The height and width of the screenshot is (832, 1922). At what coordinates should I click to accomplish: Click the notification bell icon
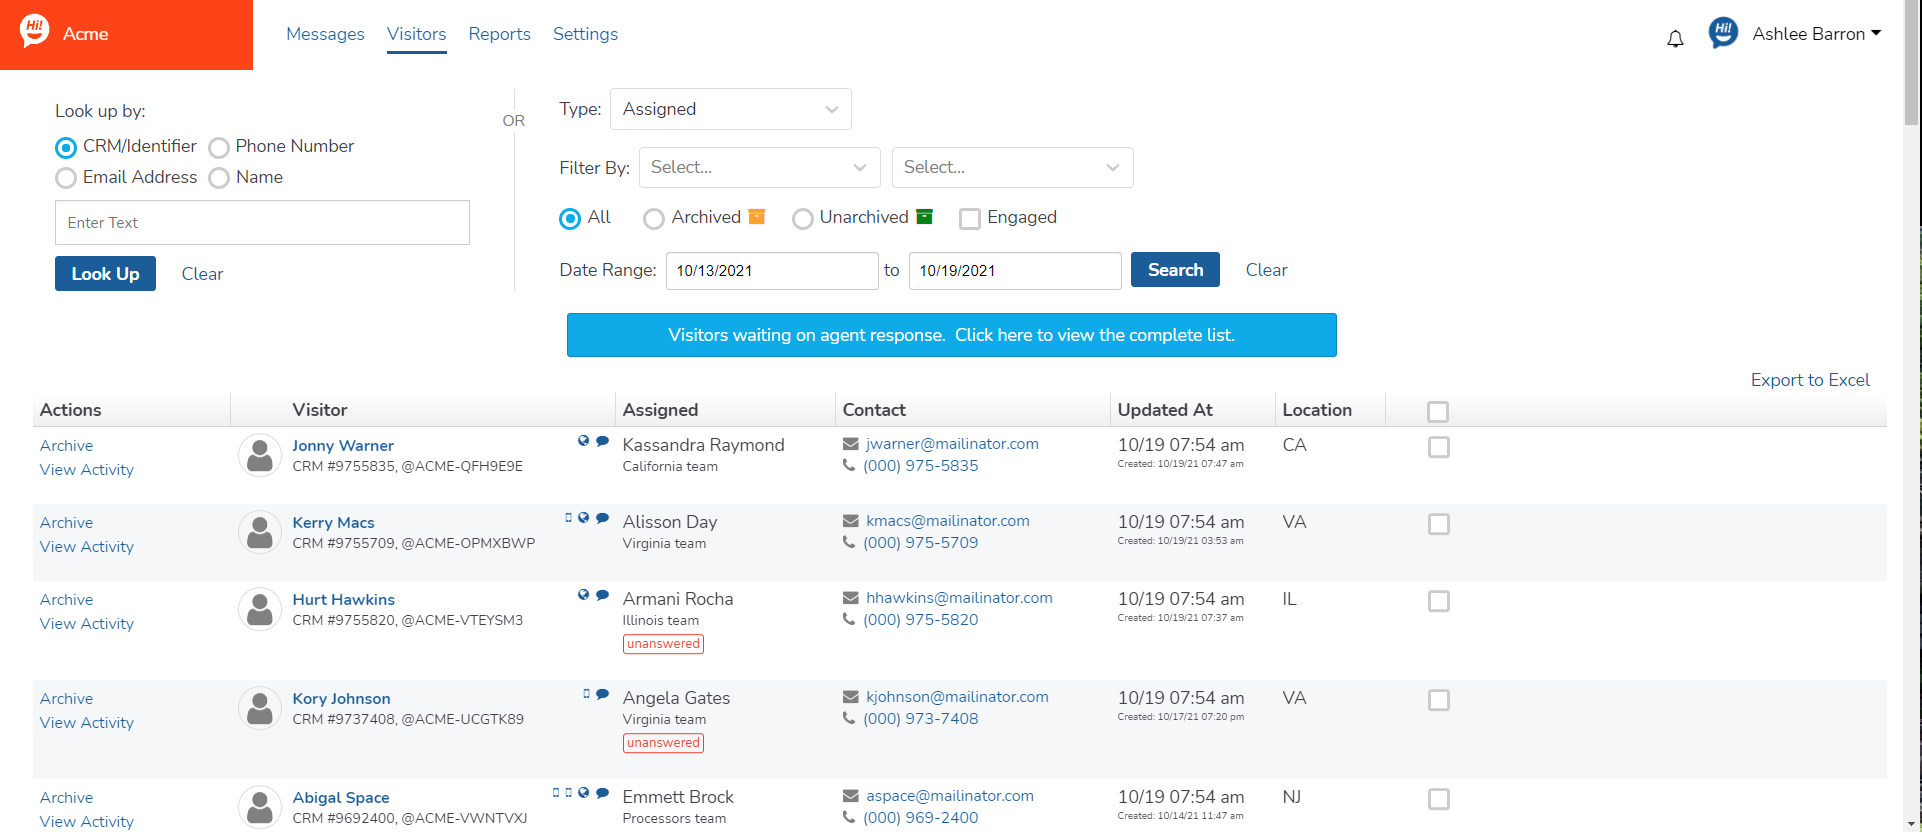click(x=1675, y=39)
